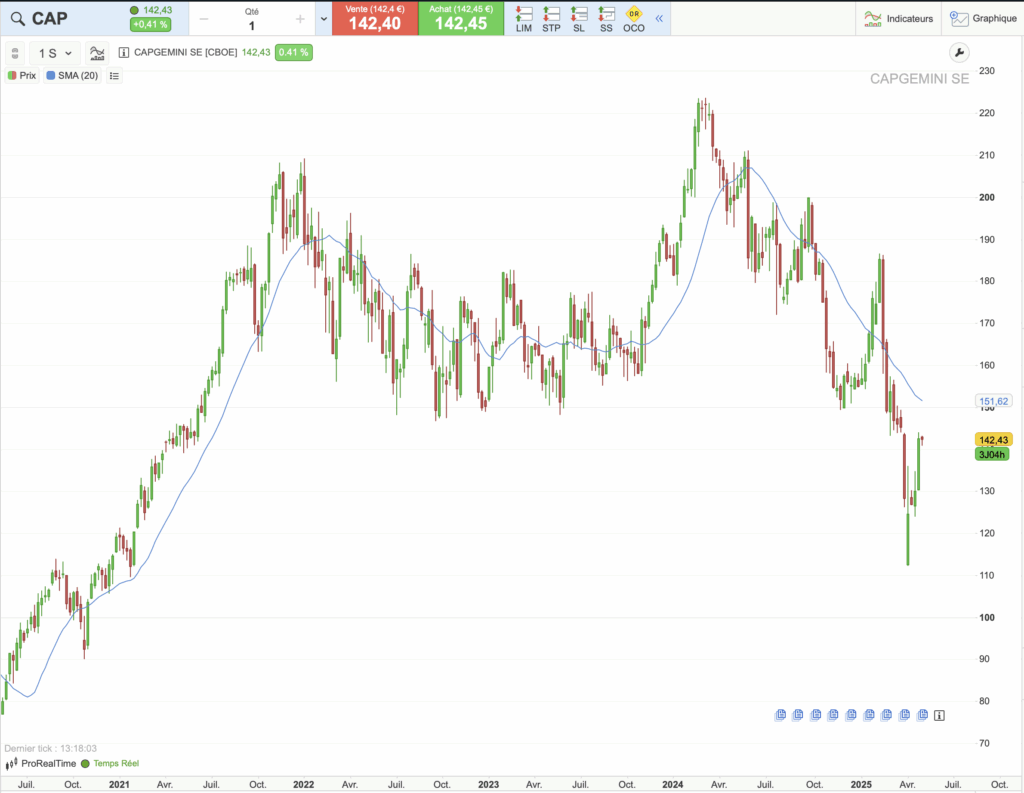
Task: Click the SMA (20) legend color swatch
Action: (50, 76)
